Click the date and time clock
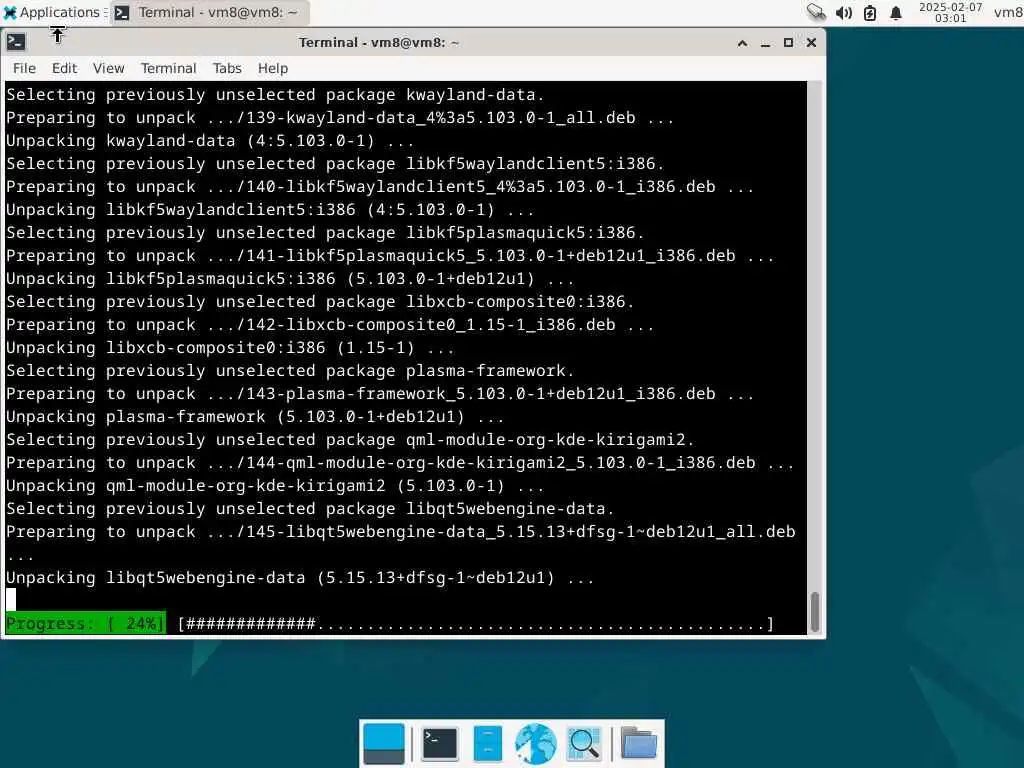 [x=950, y=12]
